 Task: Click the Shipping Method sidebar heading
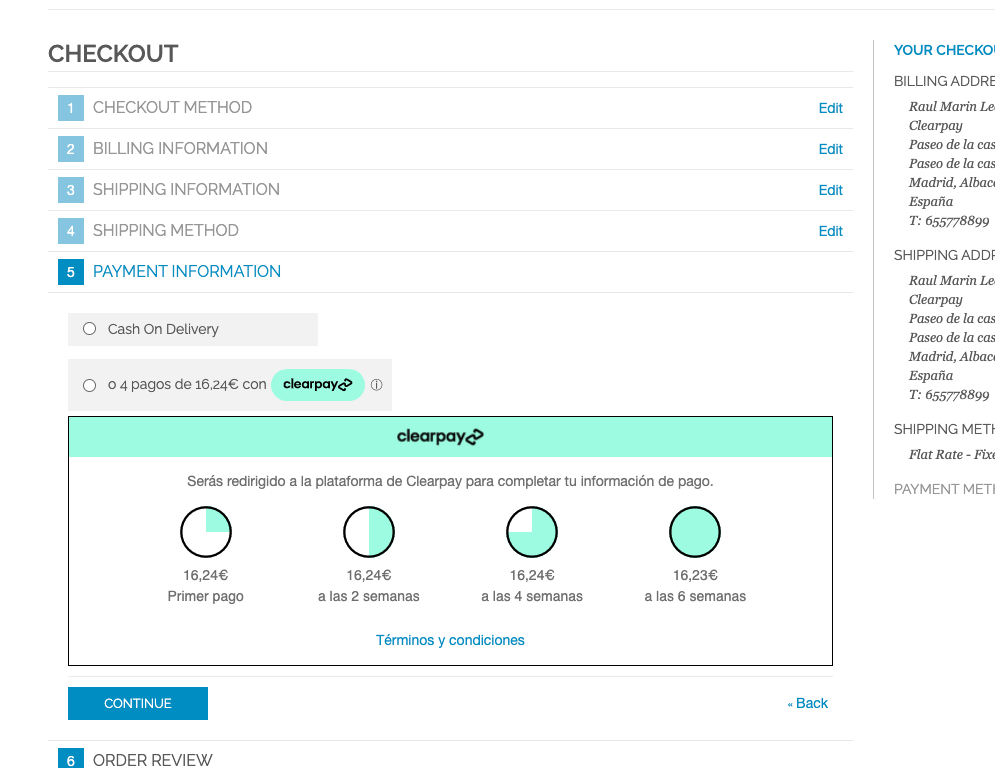944,429
